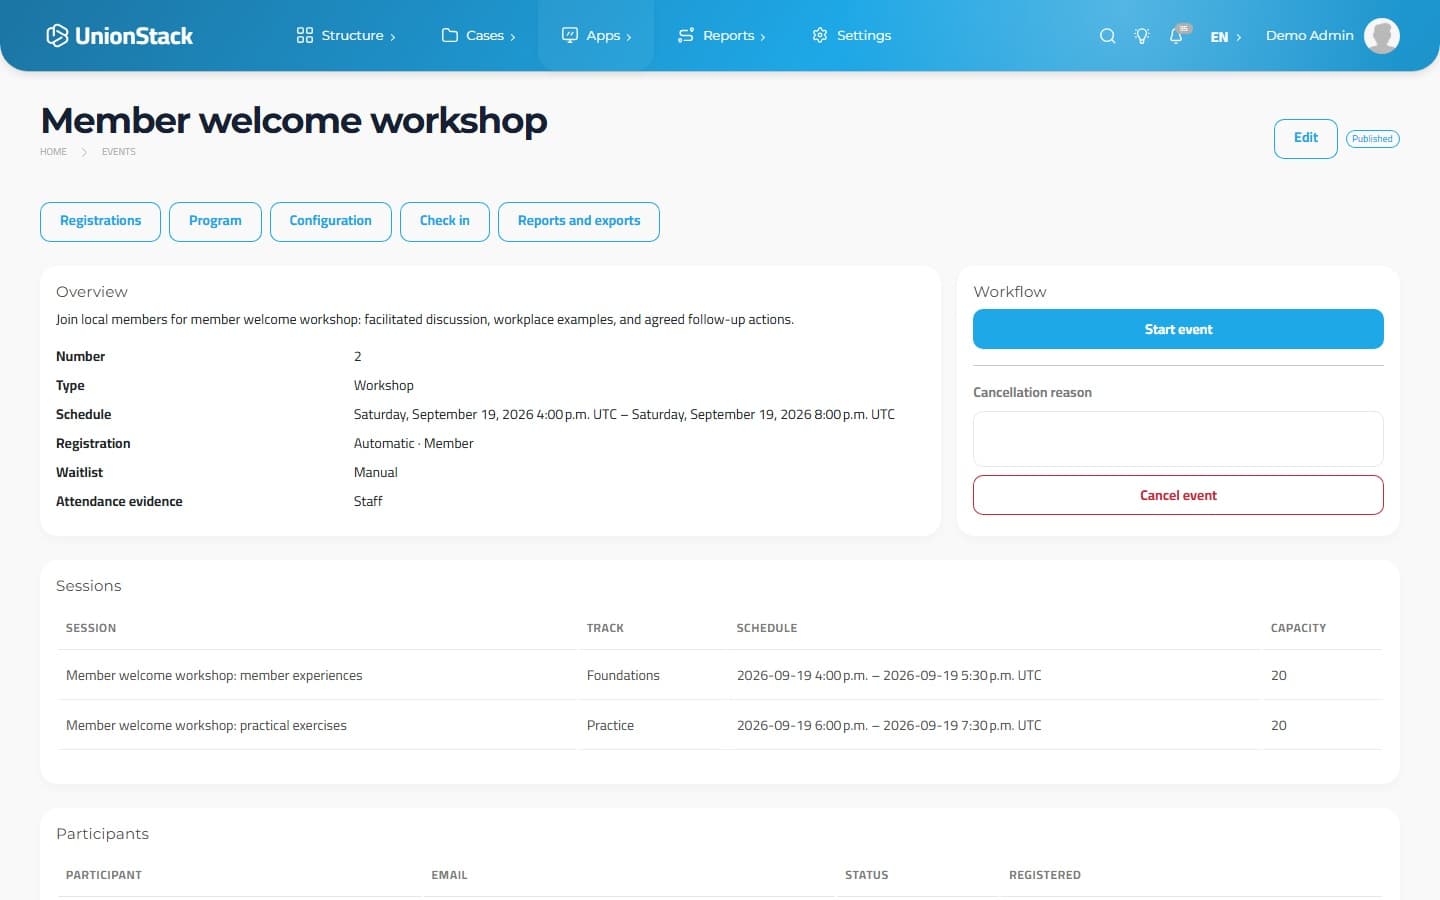This screenshot has width=1440, height=900.
Task: Click the 6:00 p.m. to 7:30 p.m. schedule cell
Action: coord(889,725)
